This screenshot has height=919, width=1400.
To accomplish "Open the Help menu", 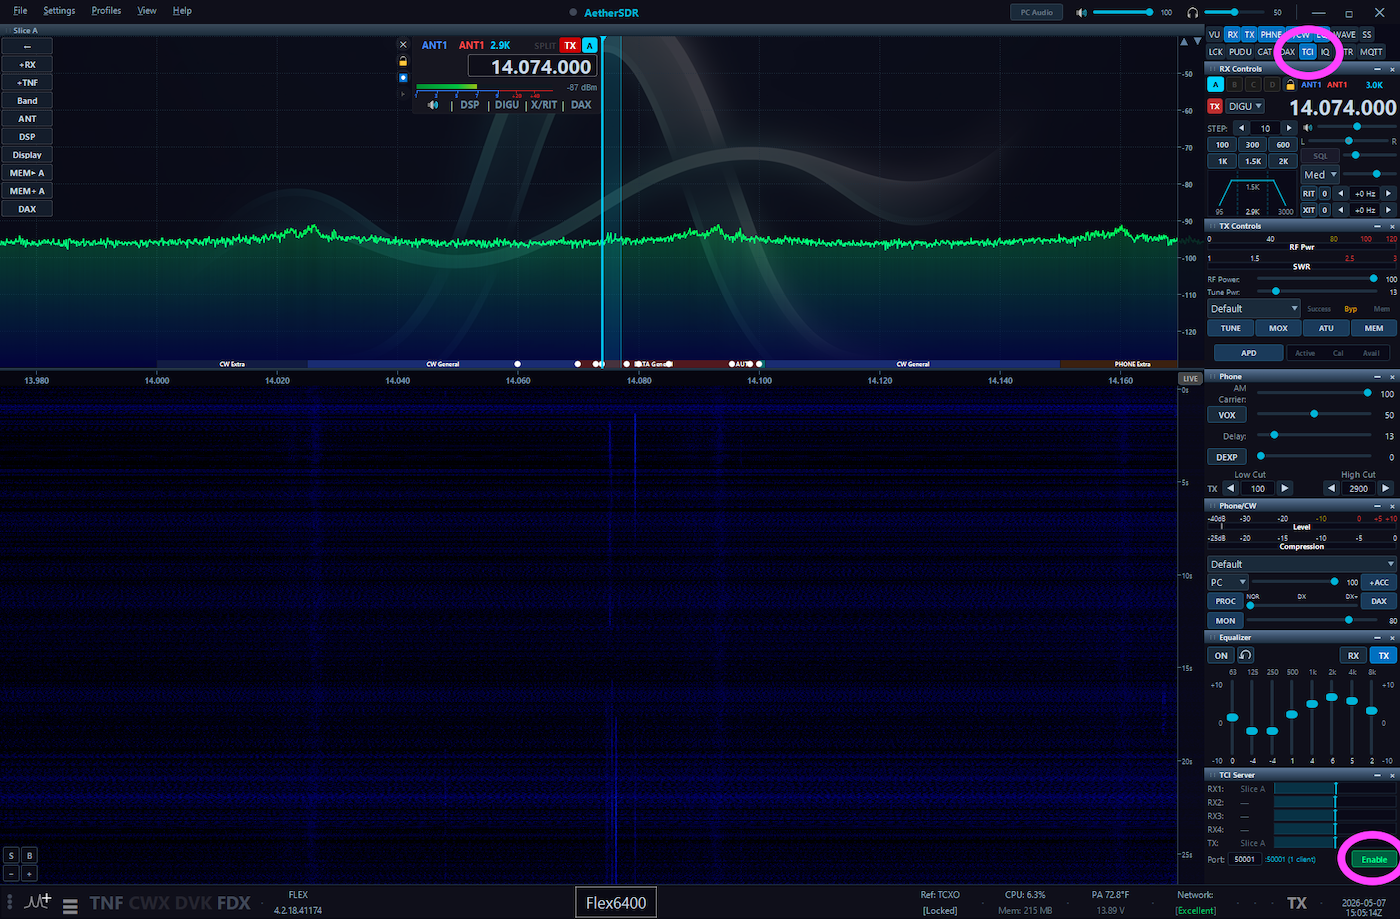I will 182,11.
